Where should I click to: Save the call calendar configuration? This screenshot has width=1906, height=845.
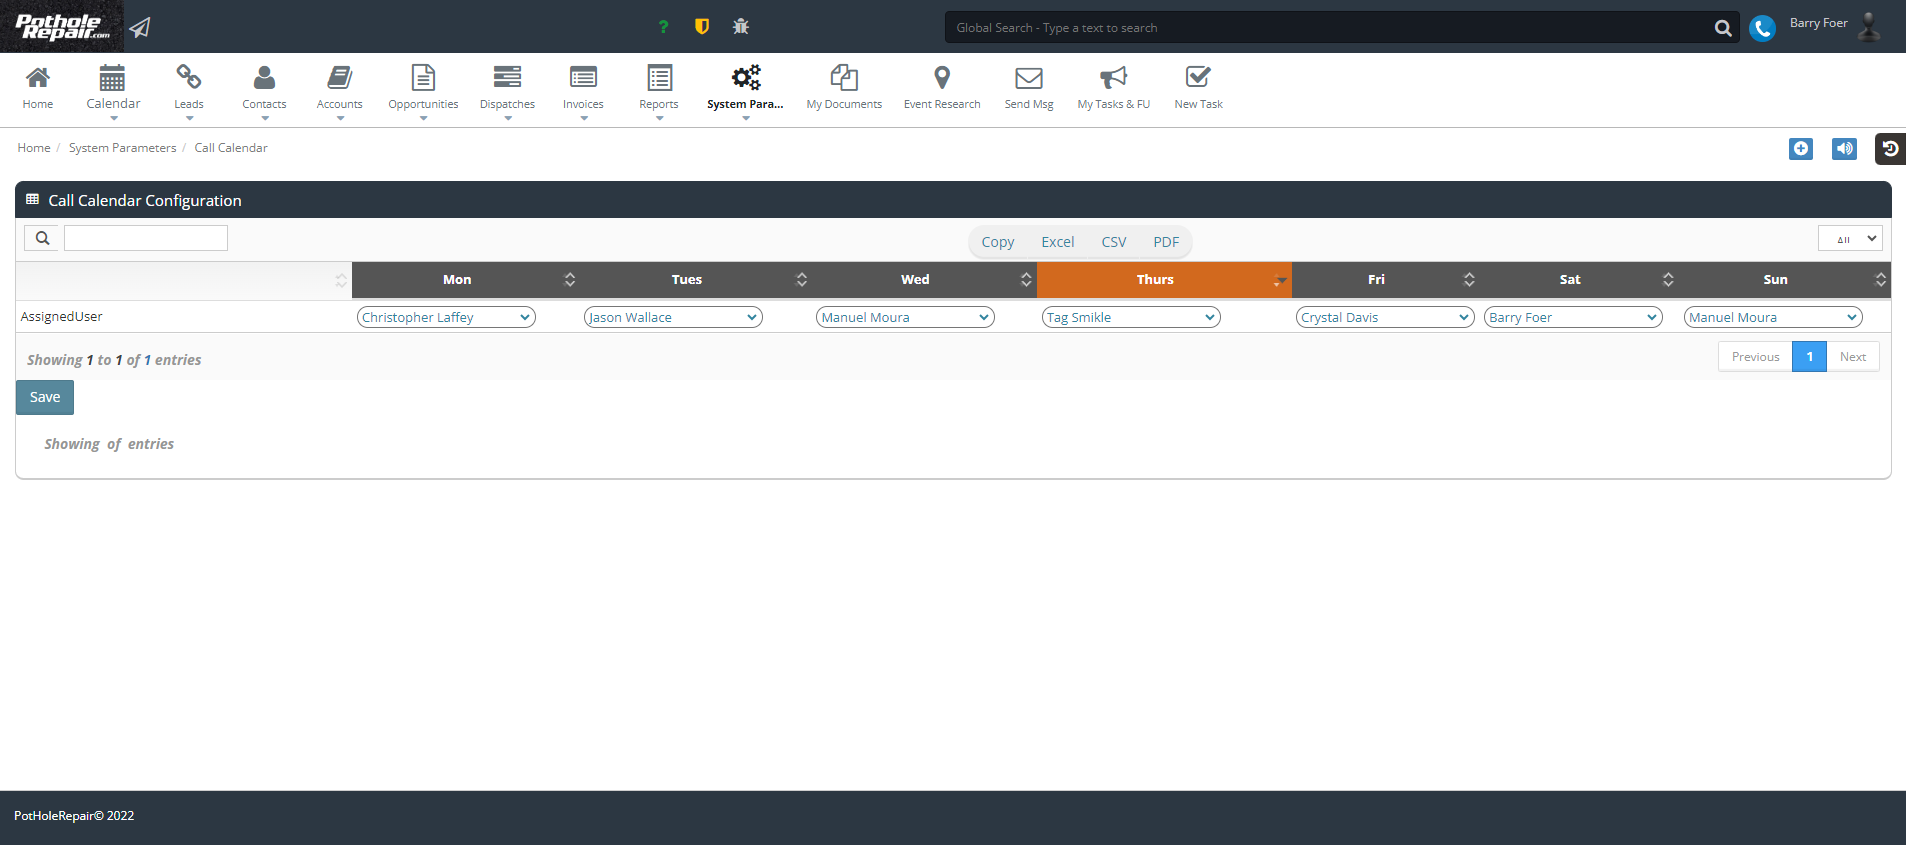click(45, 397)
